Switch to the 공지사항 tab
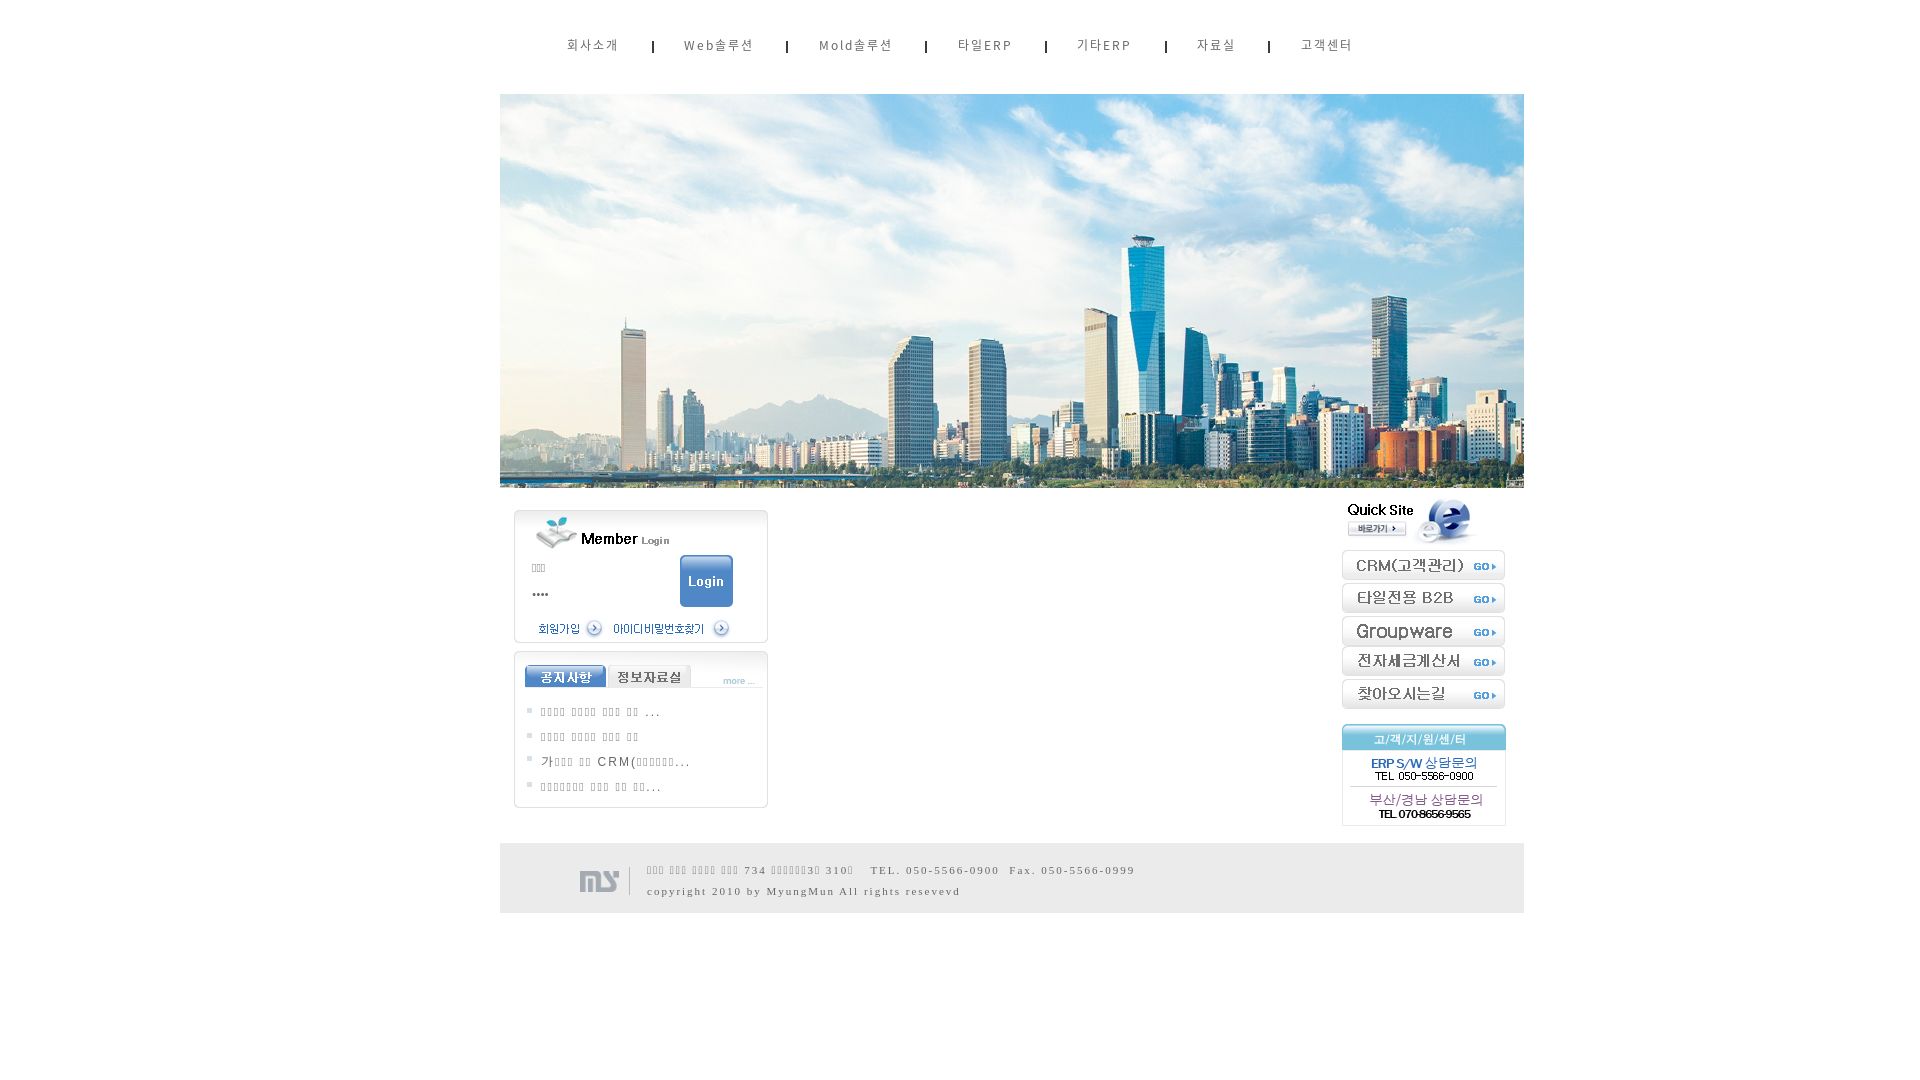Viewport: 1920px width, 1080px height. [x=564, y=676]
